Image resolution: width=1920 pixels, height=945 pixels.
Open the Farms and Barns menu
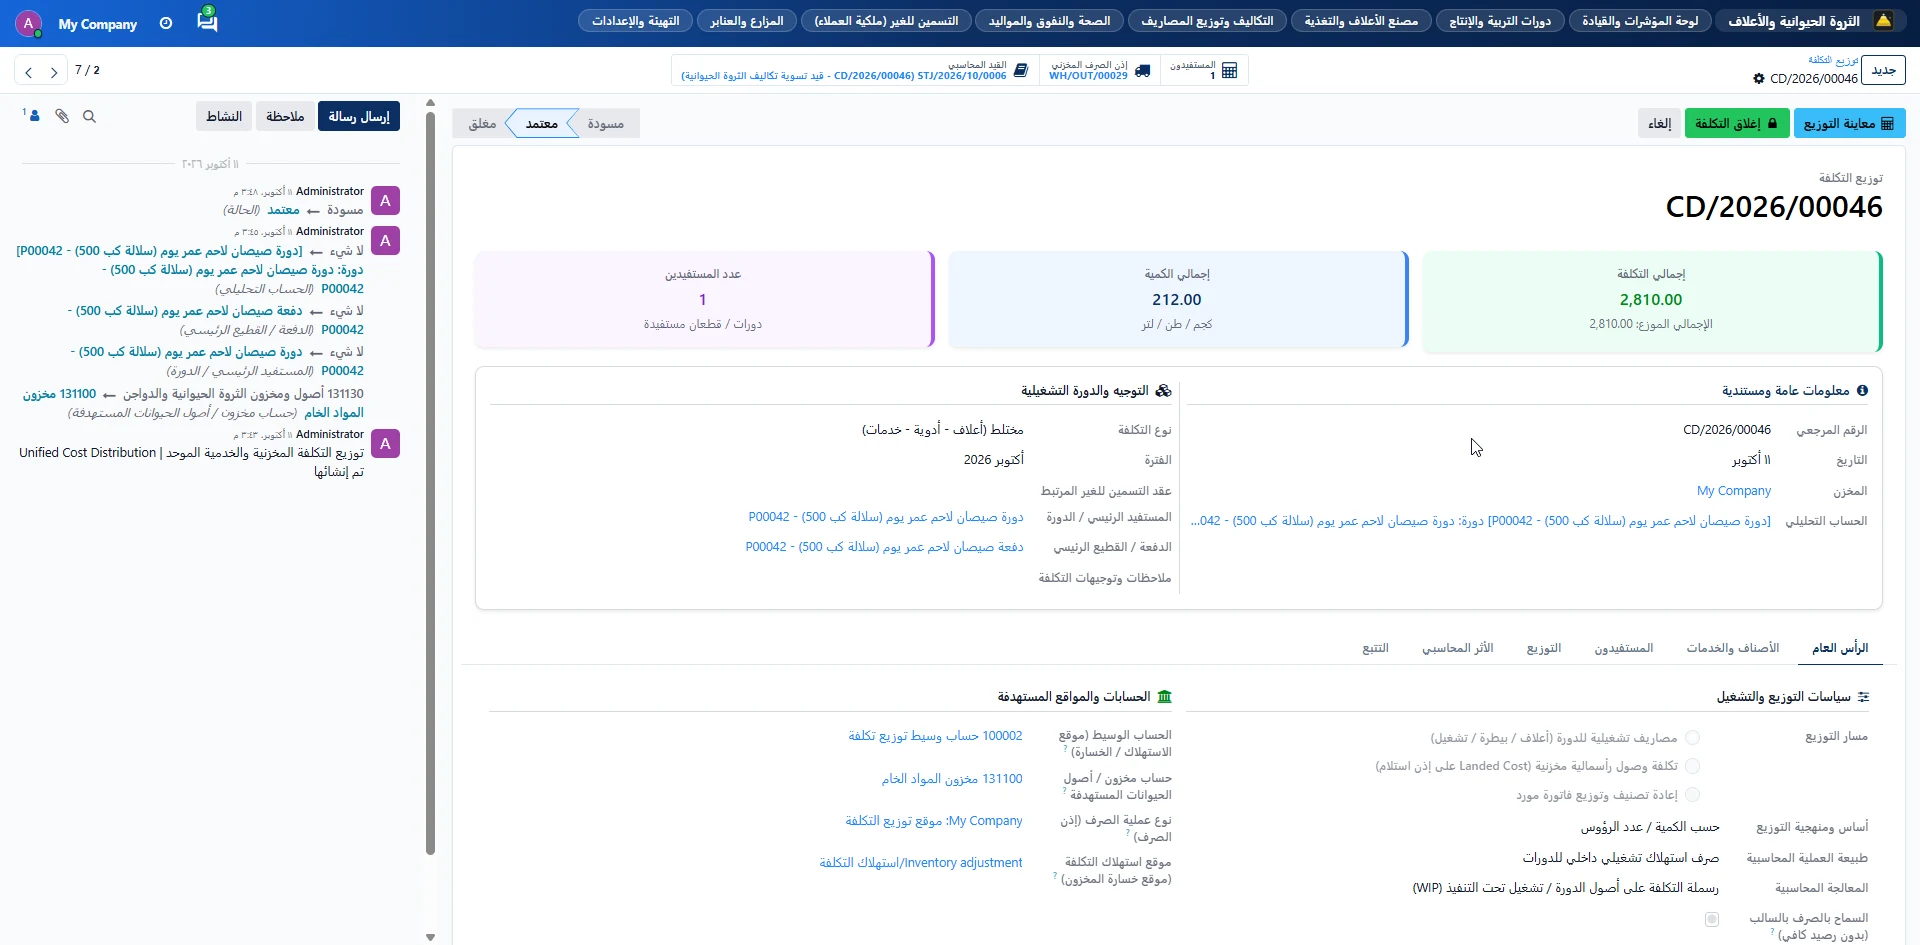[x=747, y=21]
